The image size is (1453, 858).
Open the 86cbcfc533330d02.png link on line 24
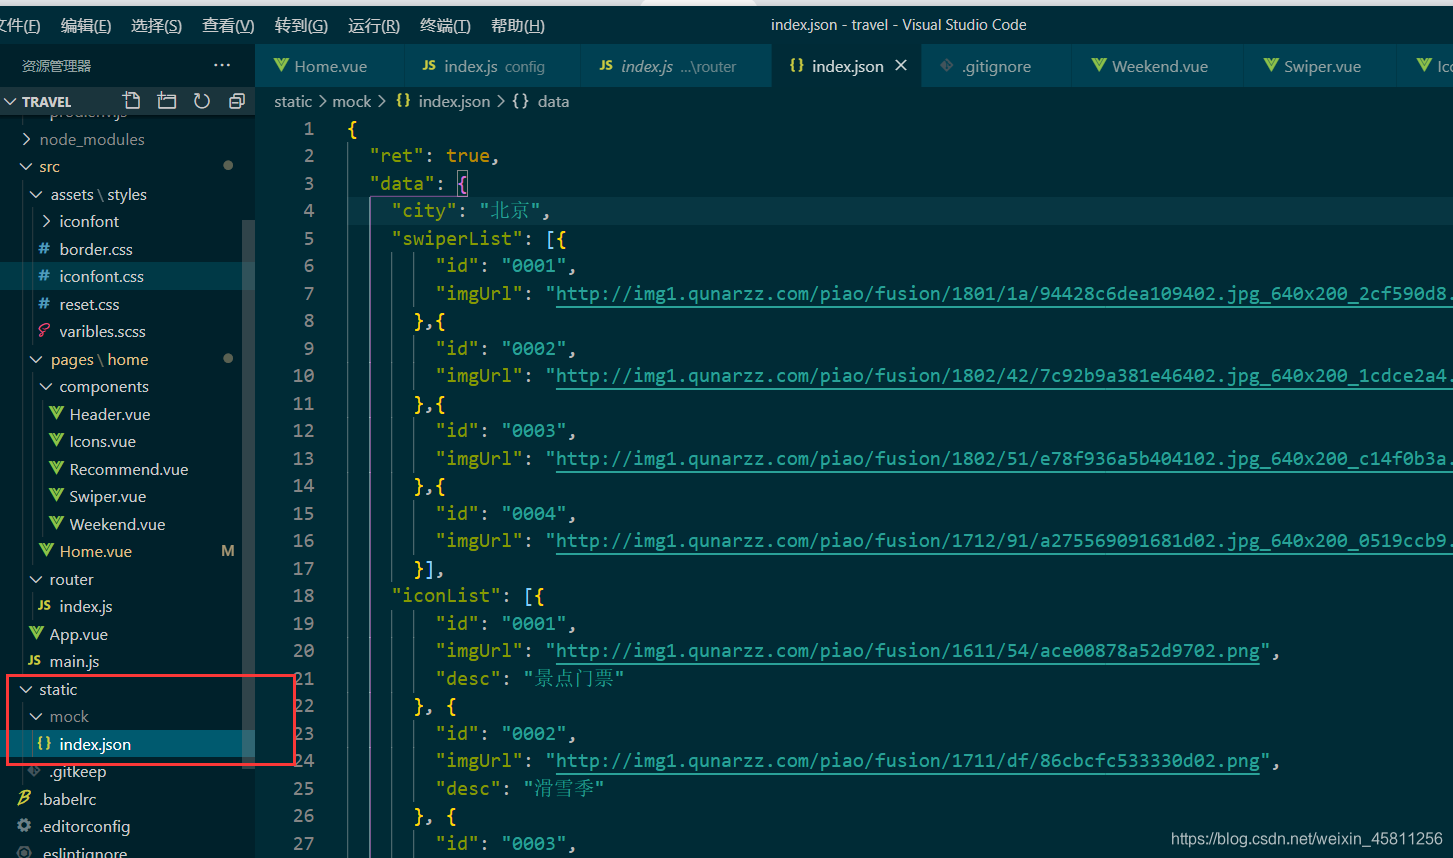(x=908, y=761)
